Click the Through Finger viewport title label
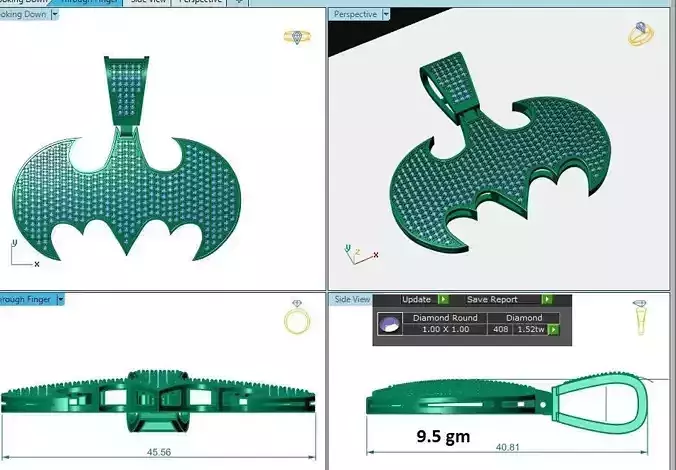676x470 pixels. (x=26, y=299)
